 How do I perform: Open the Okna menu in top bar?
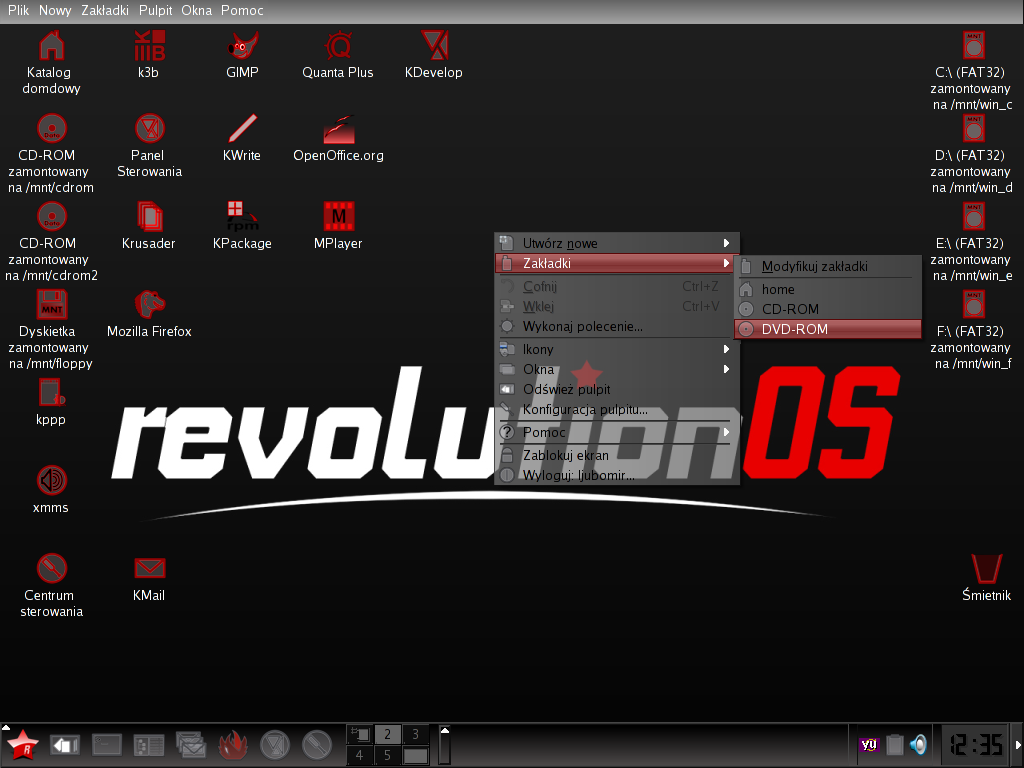click(x=197, y=10)
